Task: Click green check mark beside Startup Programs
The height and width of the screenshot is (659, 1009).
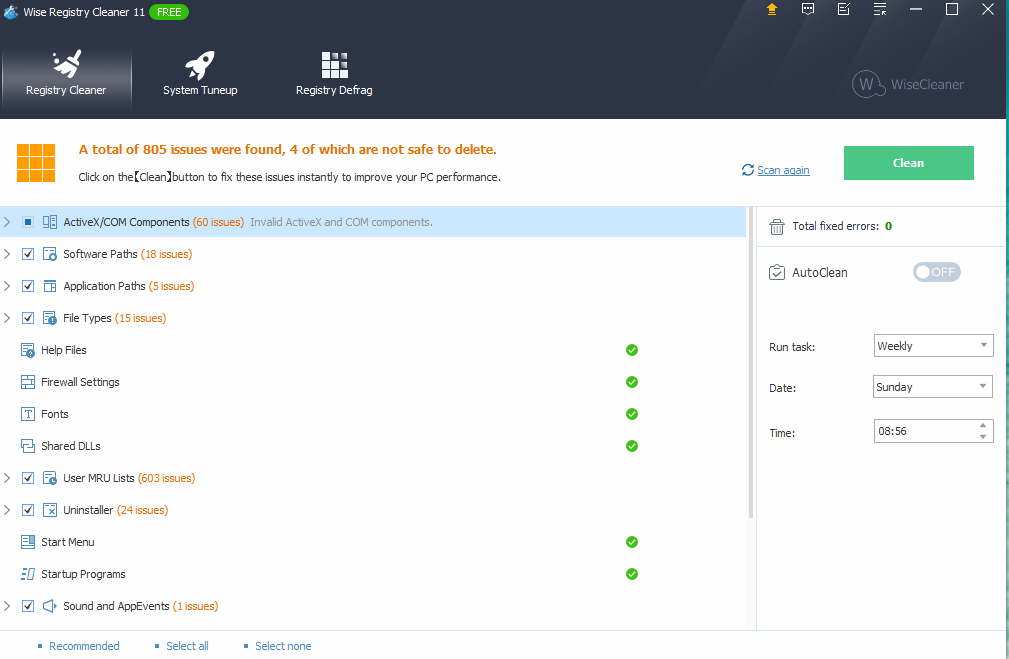Action: (x=632, y=574)
